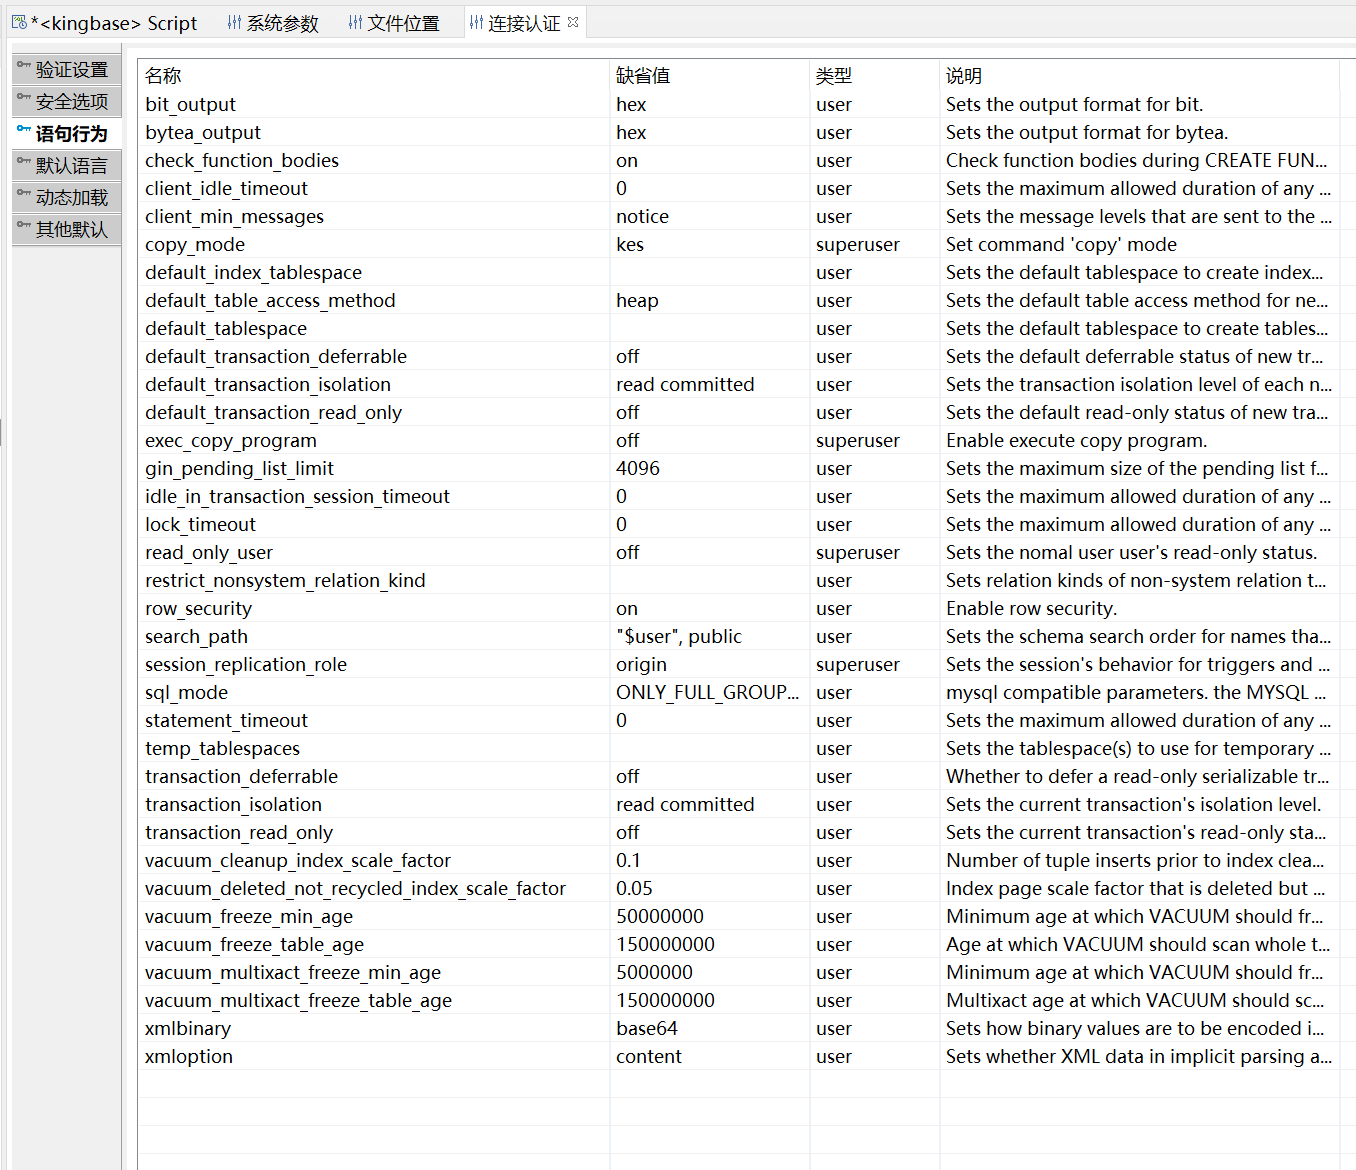Select the sql_mode default value cell
The image size is (1356, 1170).
pyautogui.click(x=706, y=693)
